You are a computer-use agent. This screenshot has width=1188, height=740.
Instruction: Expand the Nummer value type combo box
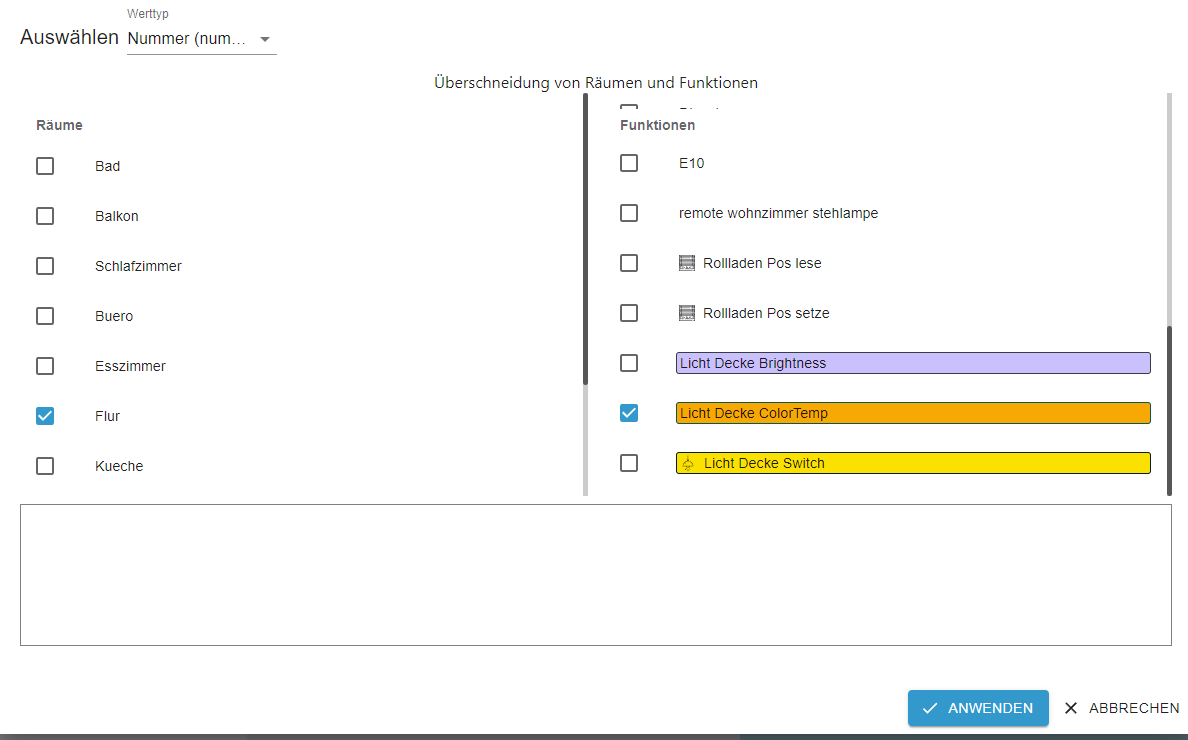(190, 39)
